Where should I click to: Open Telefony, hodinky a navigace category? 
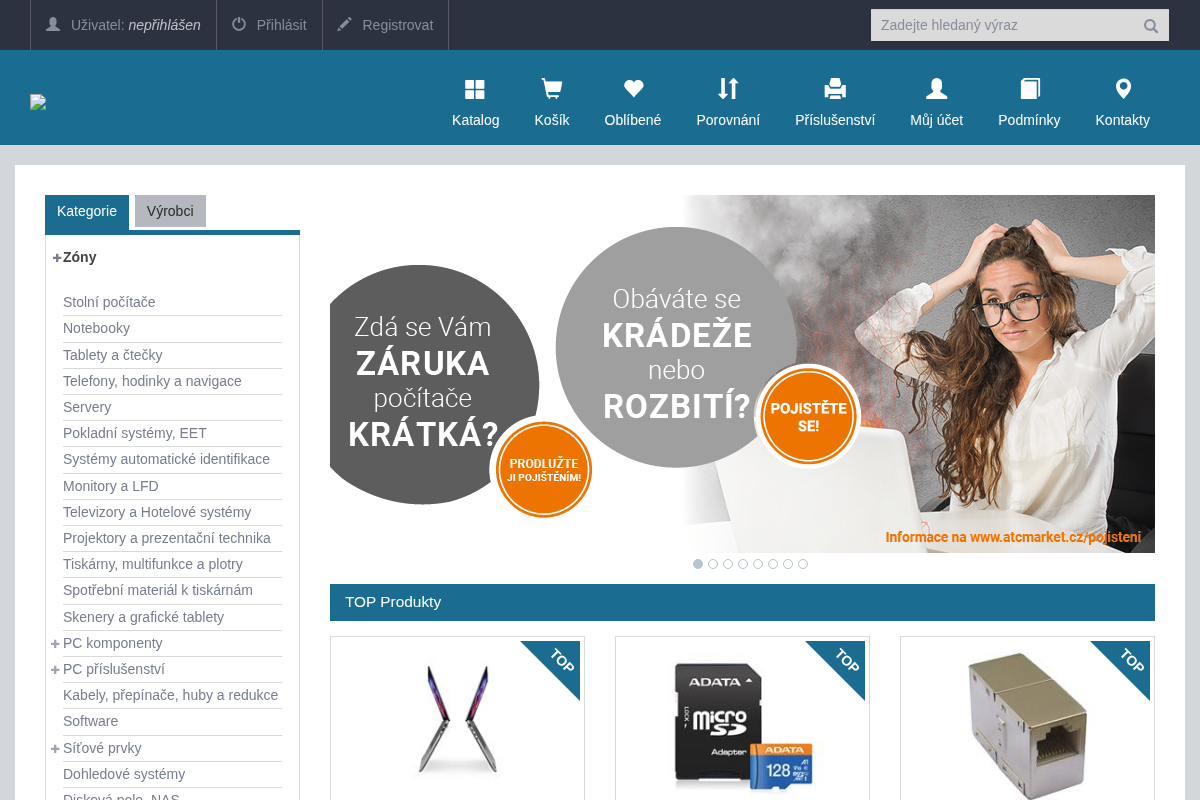point(152,381)
